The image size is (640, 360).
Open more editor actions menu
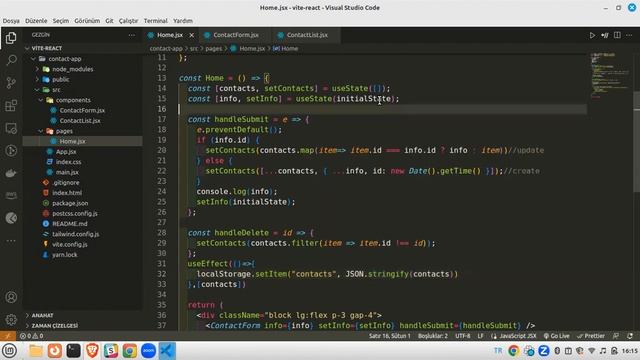(629, 36)
